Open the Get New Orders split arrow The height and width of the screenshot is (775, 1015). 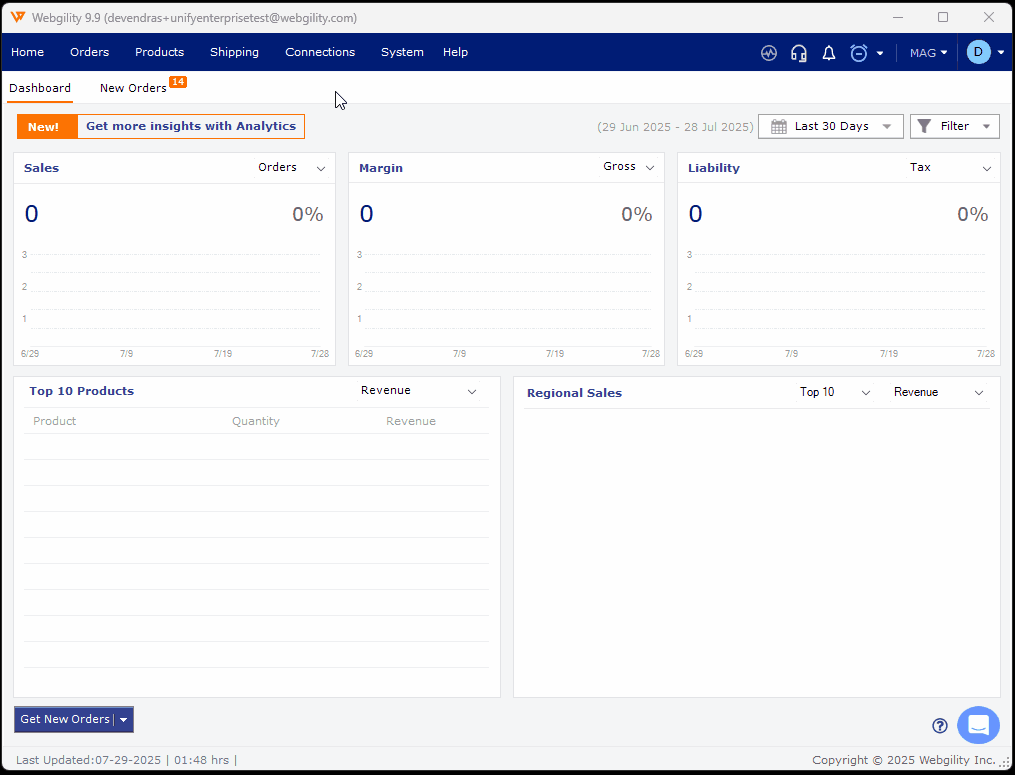coord(124,719)
